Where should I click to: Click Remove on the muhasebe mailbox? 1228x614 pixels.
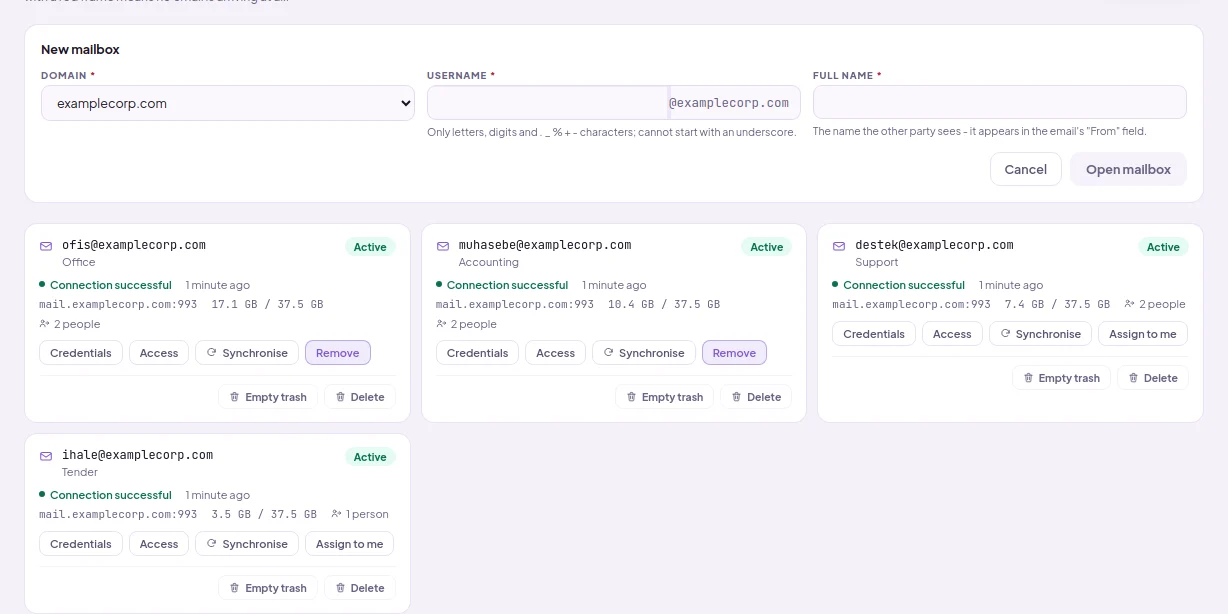click(x=735, y=353)
